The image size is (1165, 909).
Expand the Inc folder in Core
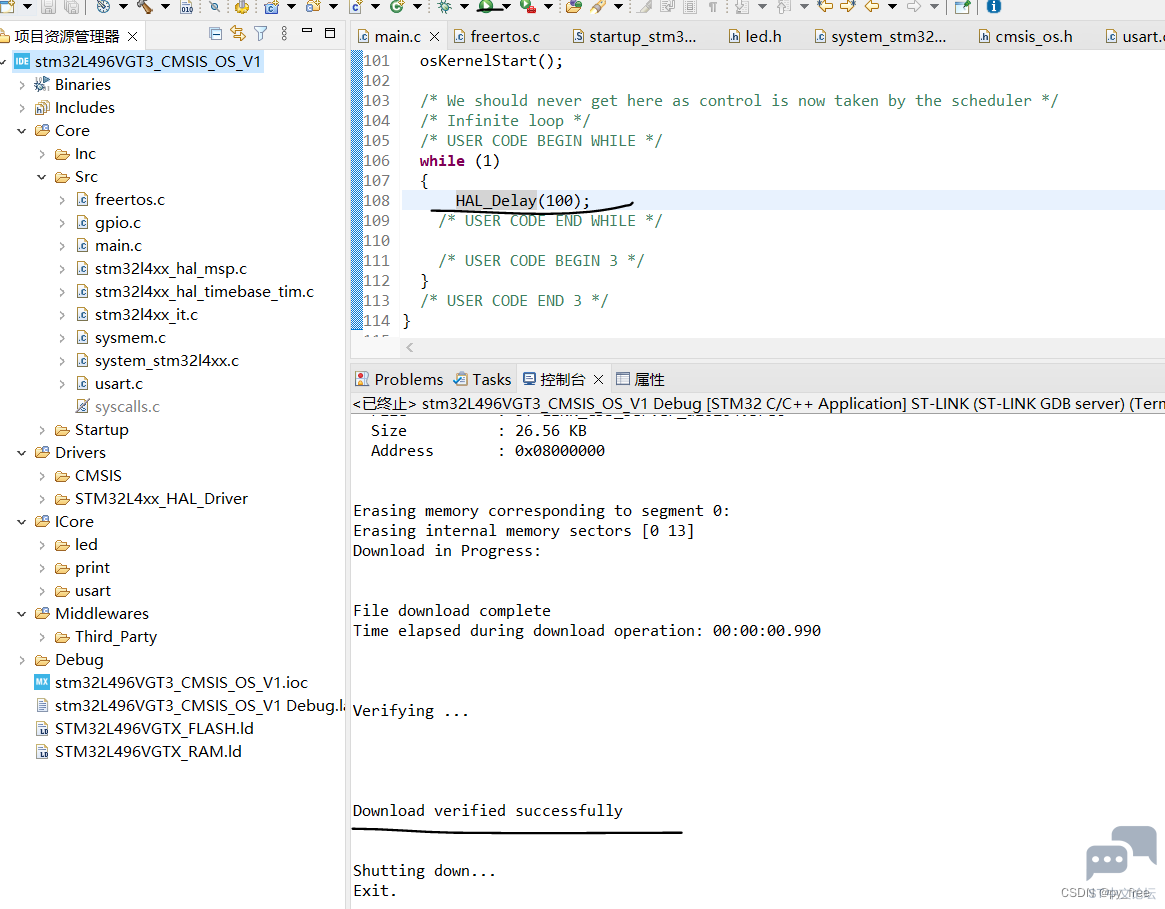42,154
